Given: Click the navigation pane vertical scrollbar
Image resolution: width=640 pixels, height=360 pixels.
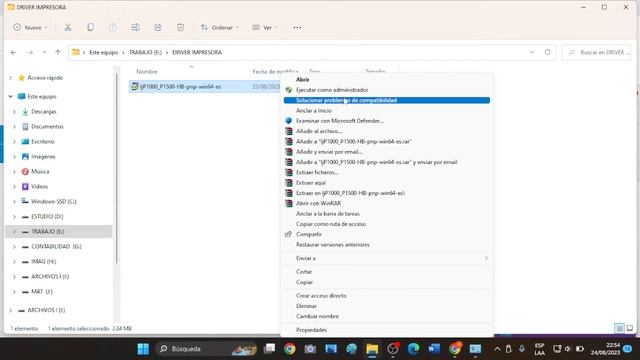Looking at the screenshot, I should point(116,168).
